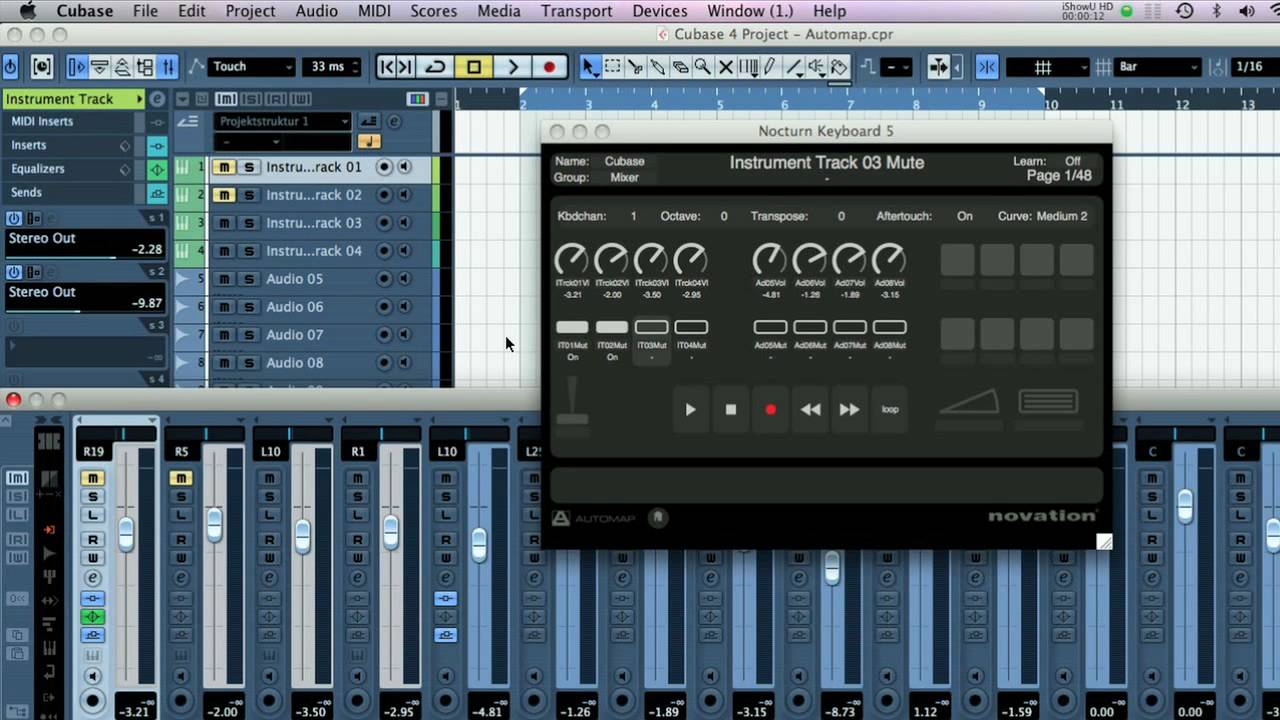
Task: Toggle monitor on Instrument Track 04
Action: (x=404, y=251)
